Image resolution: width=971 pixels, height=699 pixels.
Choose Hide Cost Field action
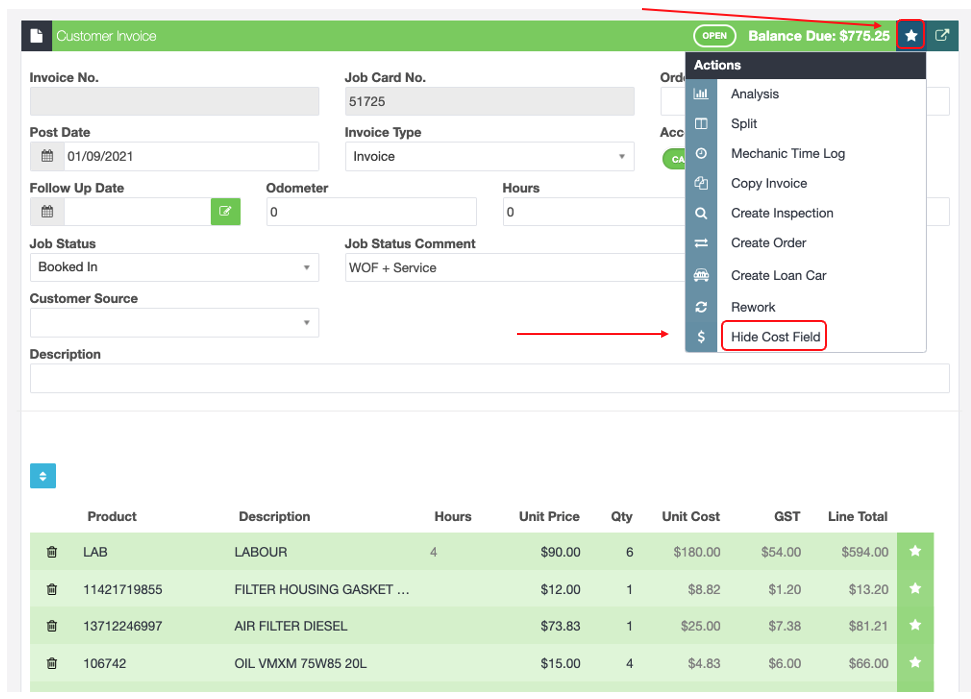(775, 336)
